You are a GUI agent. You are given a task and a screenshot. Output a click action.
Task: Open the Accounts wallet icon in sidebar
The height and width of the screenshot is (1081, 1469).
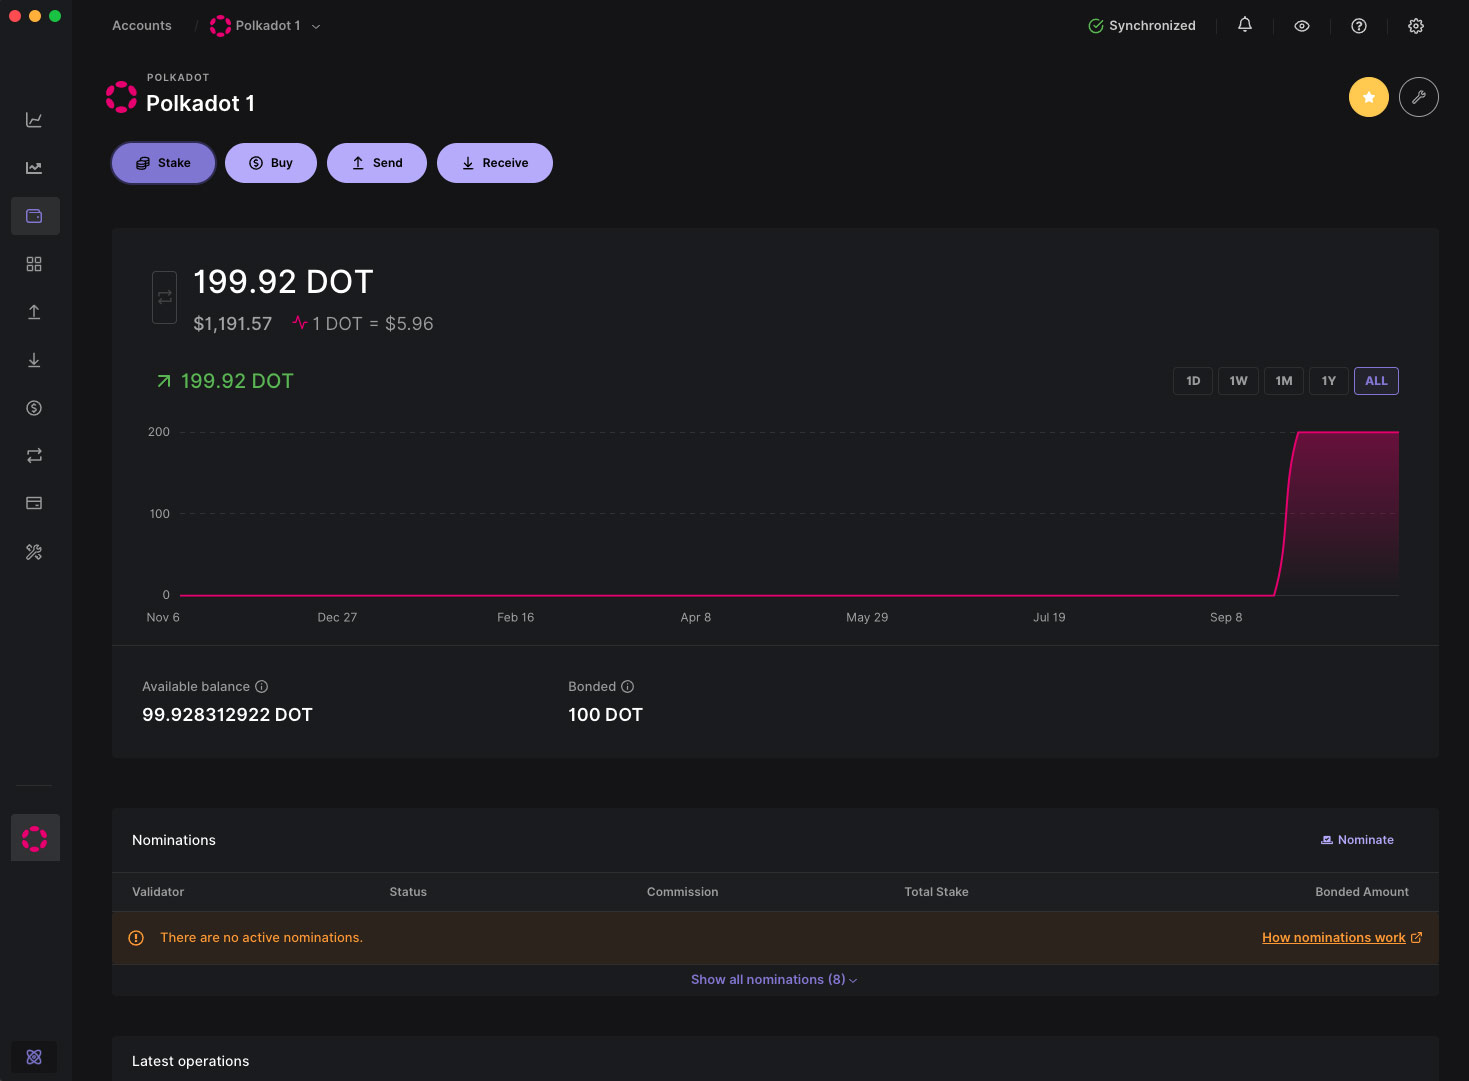[34, 216]
